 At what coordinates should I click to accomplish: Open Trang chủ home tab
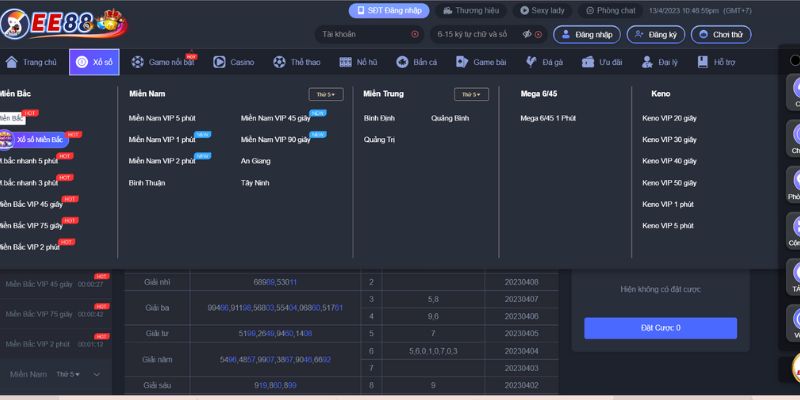(x=31, y=62)
